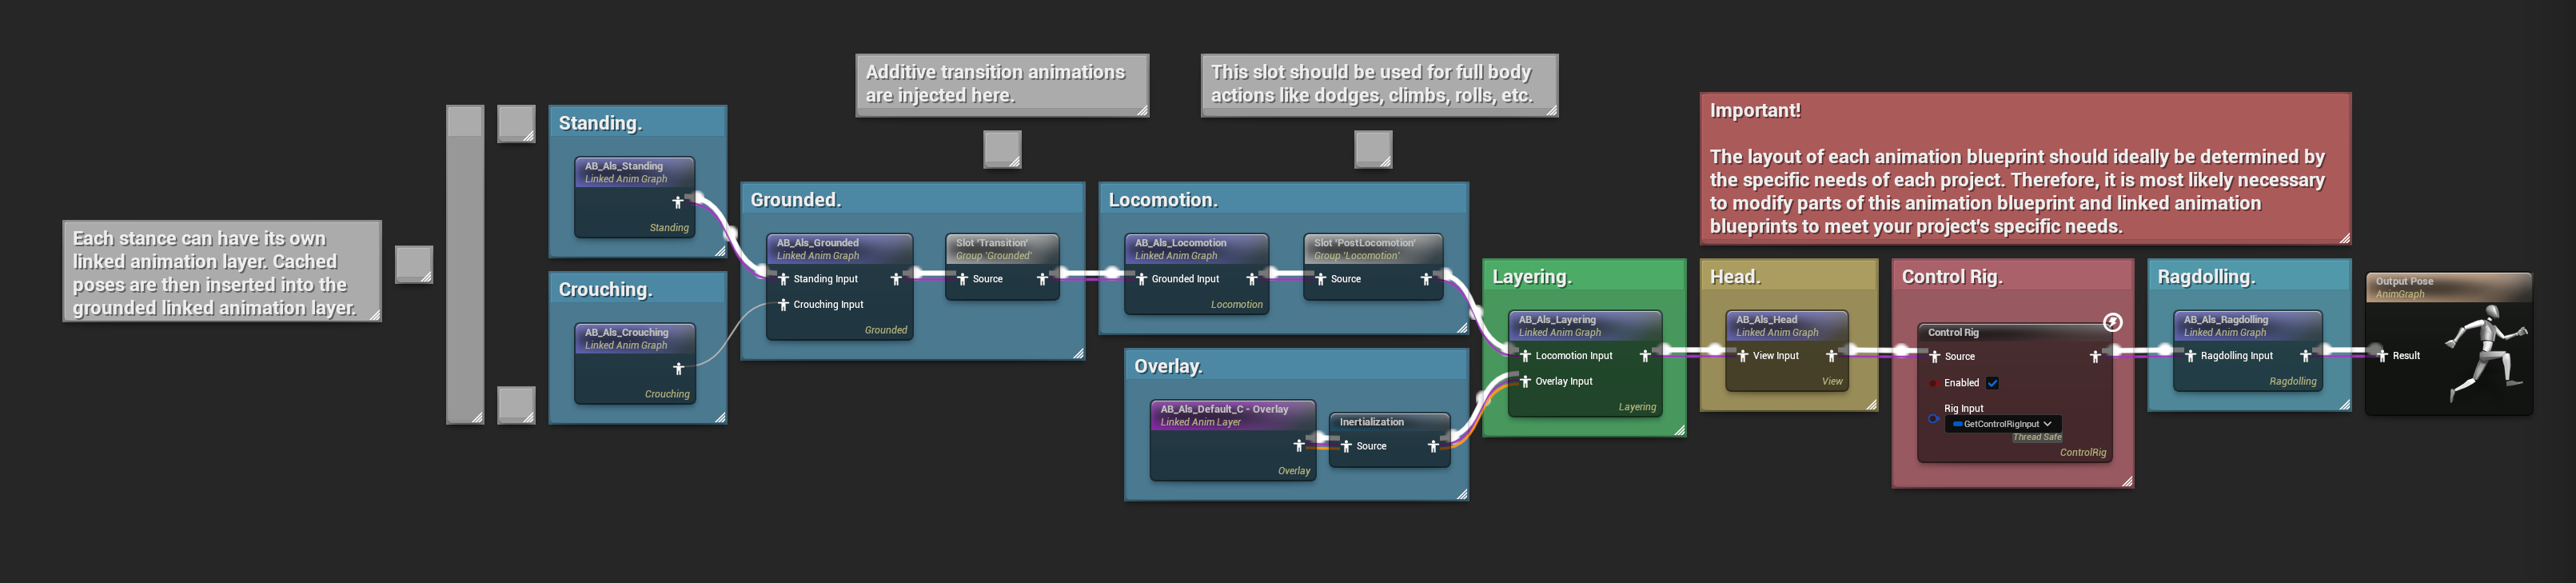Select the AB_Als_Layering node title

(x=1557, y=320)
